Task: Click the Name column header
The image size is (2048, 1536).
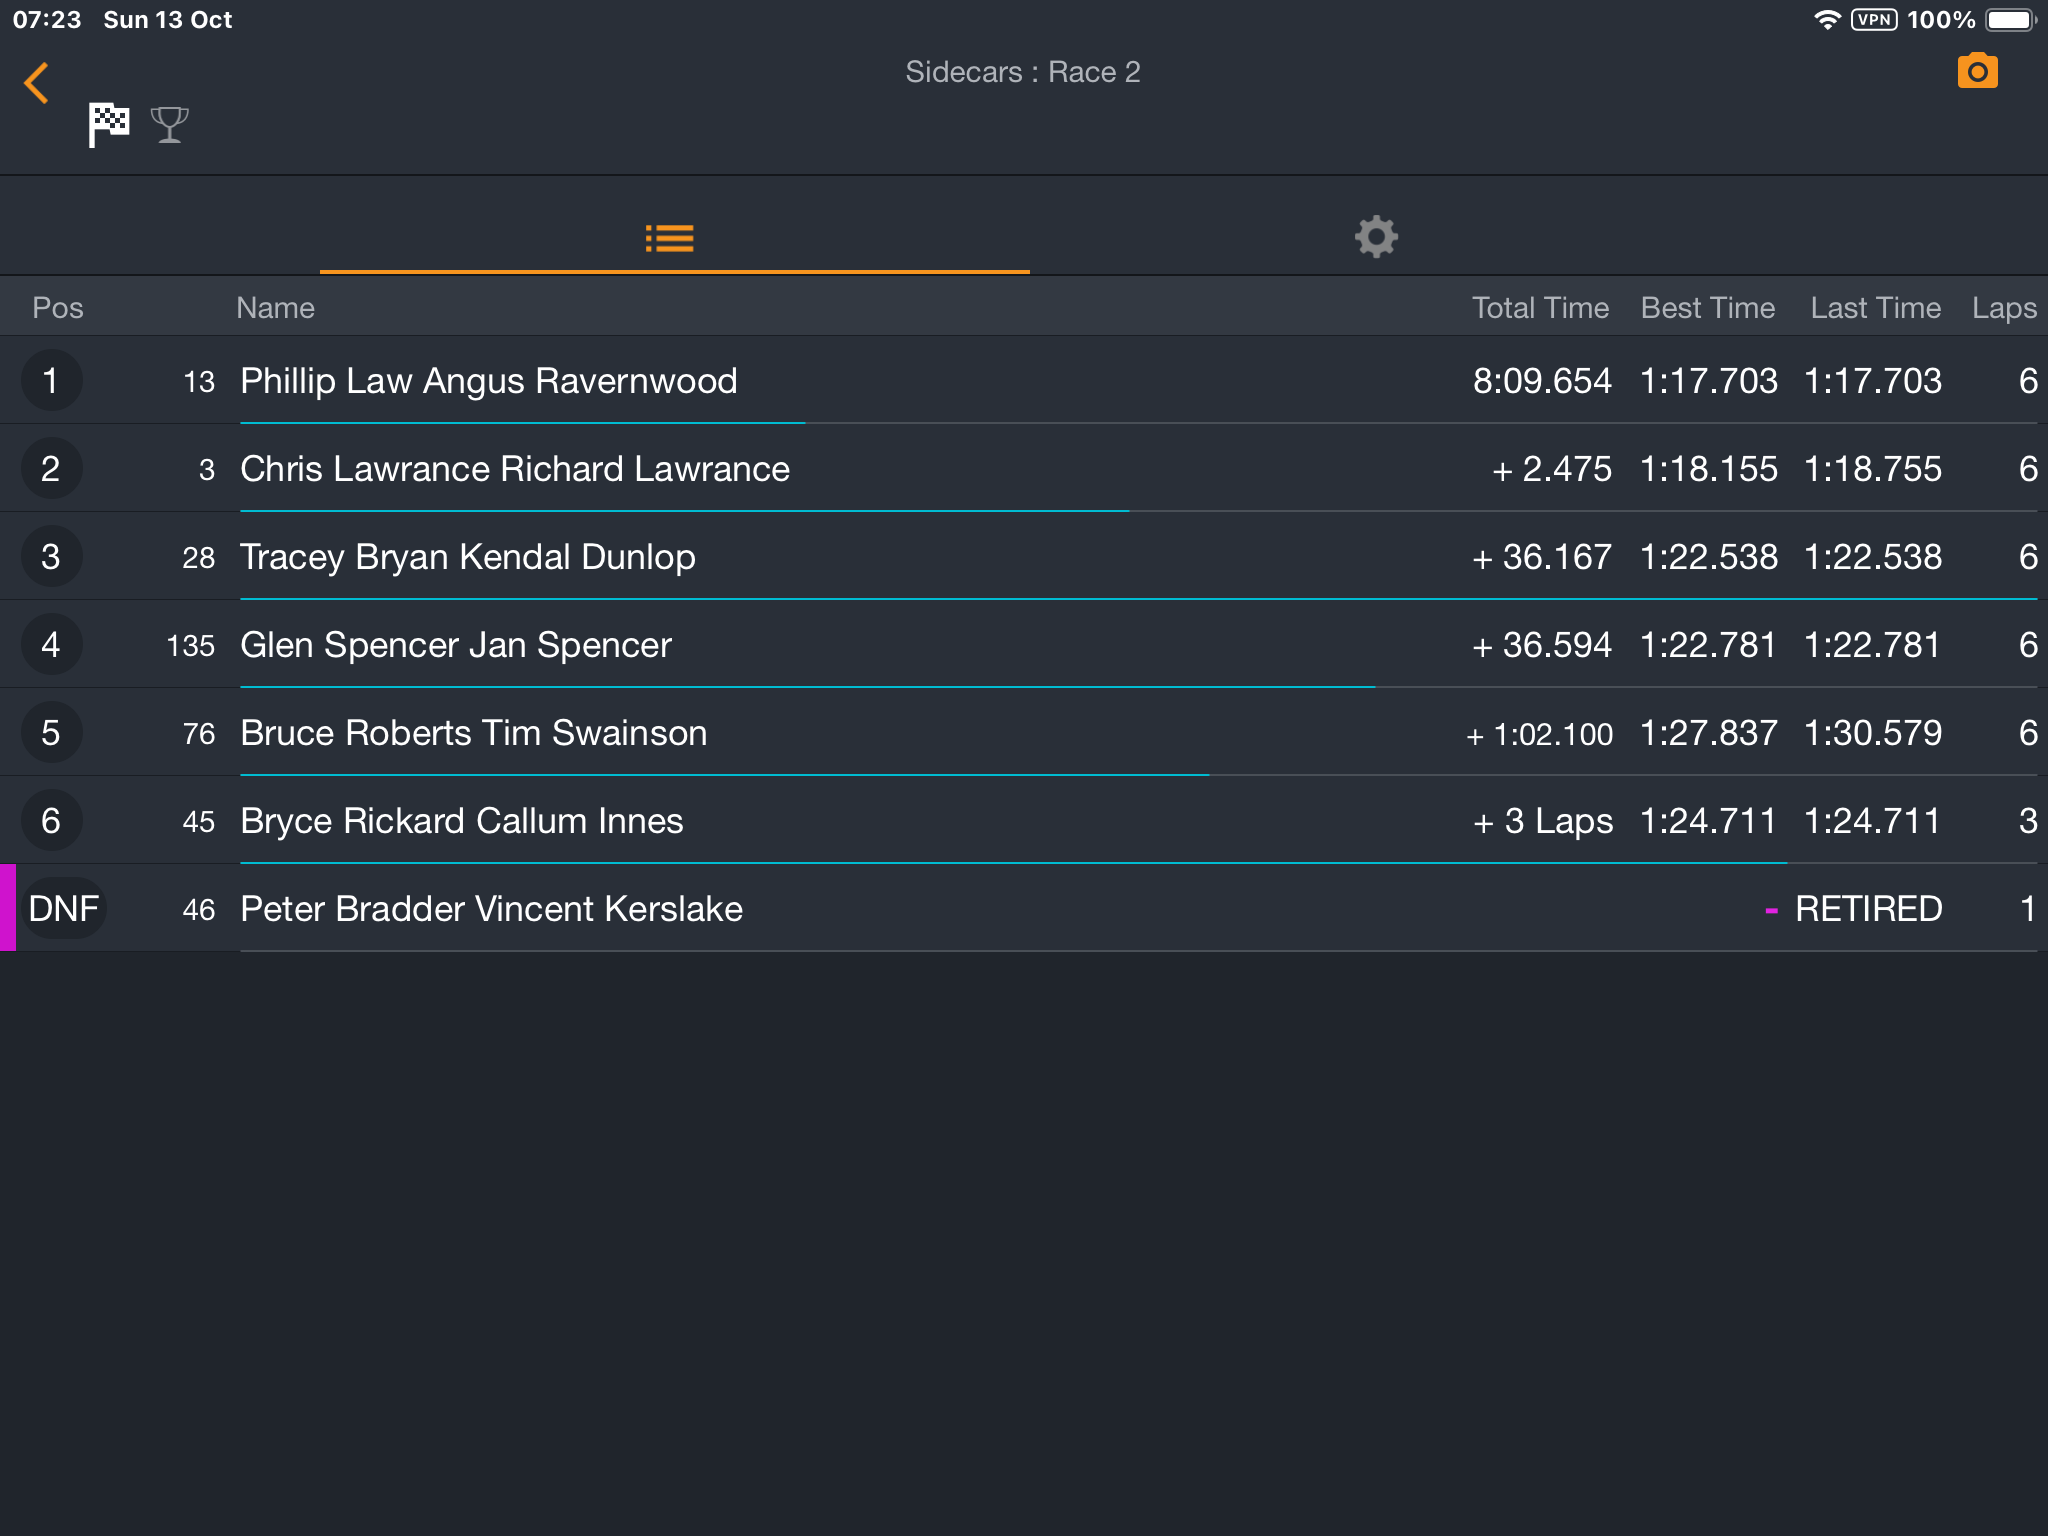Action: point(275,308)
